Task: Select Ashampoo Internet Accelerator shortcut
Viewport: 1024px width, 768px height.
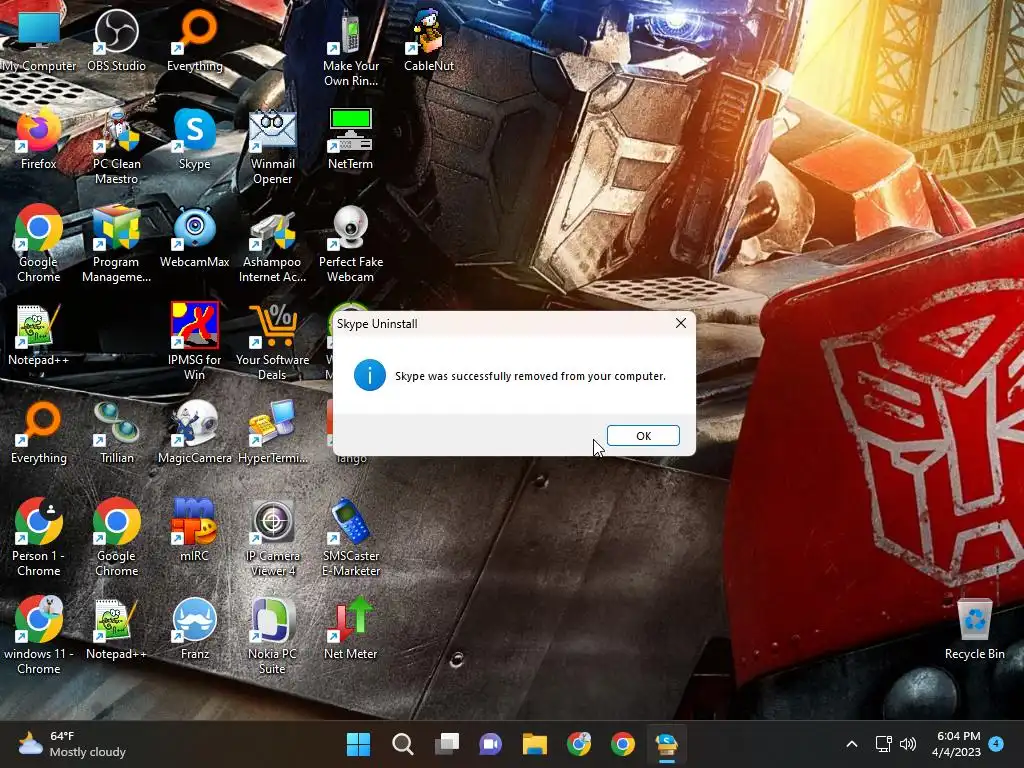Action: [x=272, y=244]
